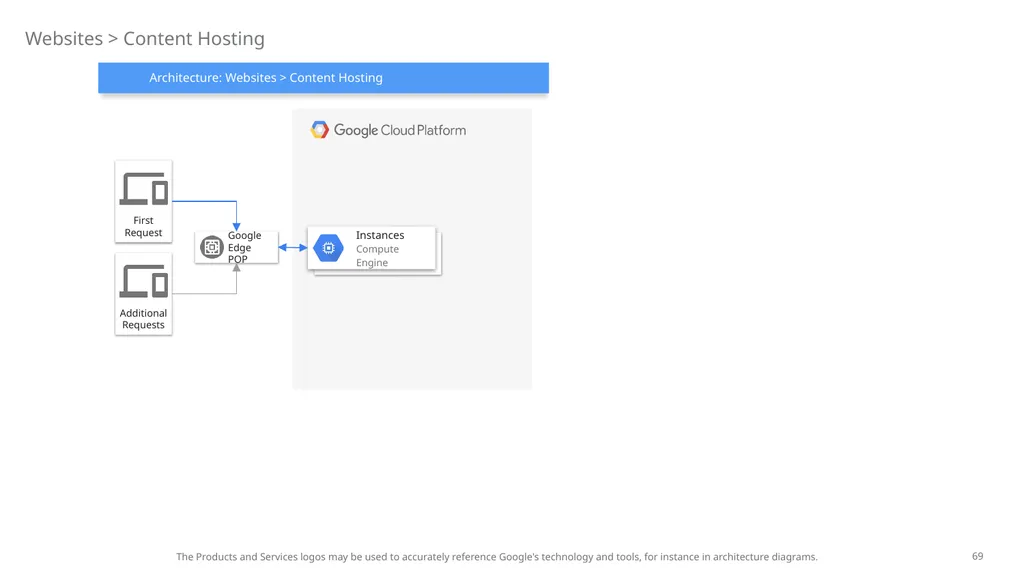Screen dimensions: 1024x576
Task: Click the blue arrowhead entering Edge POP
Action: (236, 227)
